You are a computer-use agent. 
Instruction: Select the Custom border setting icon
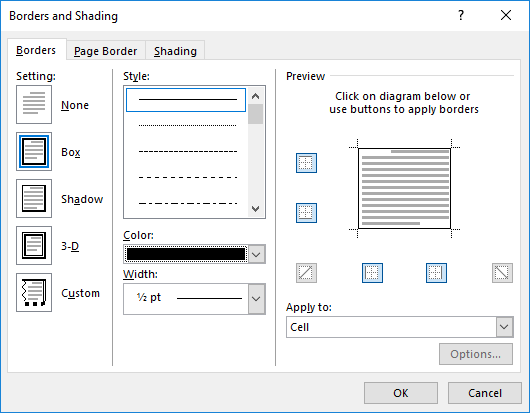click(34, 292)
